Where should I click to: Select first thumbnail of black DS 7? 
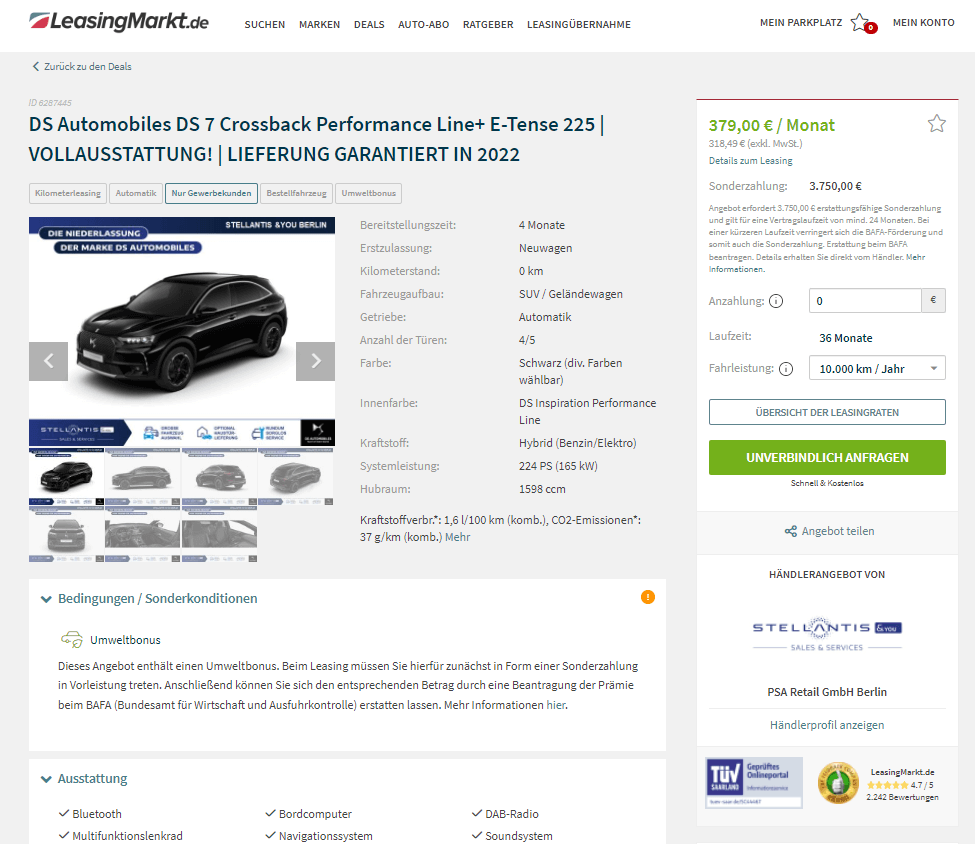click(67, 476)
